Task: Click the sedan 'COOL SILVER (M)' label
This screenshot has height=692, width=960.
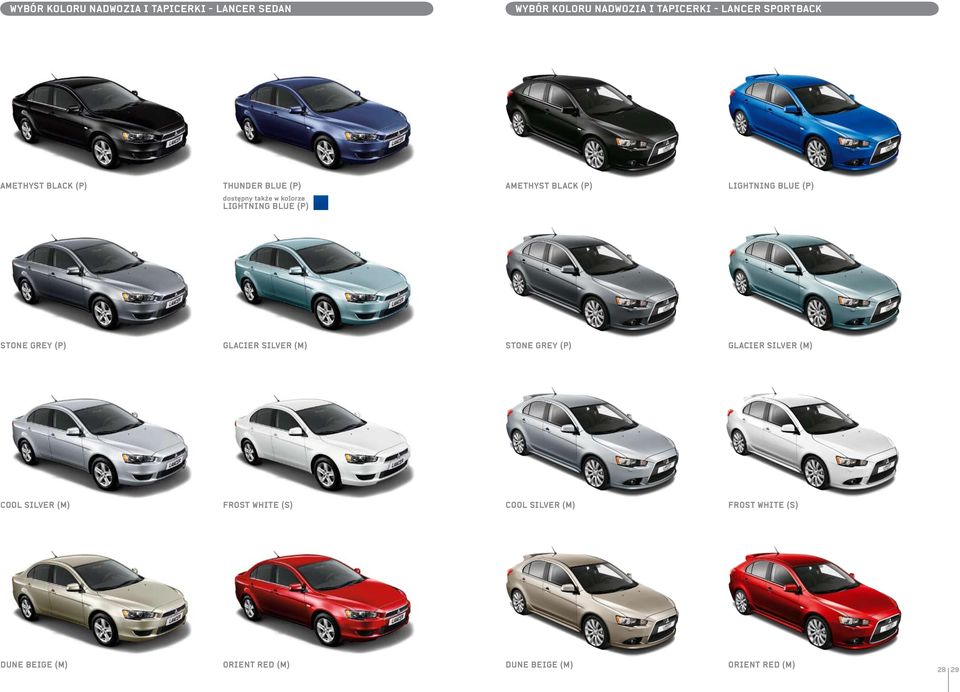Action: click(35, 505)
